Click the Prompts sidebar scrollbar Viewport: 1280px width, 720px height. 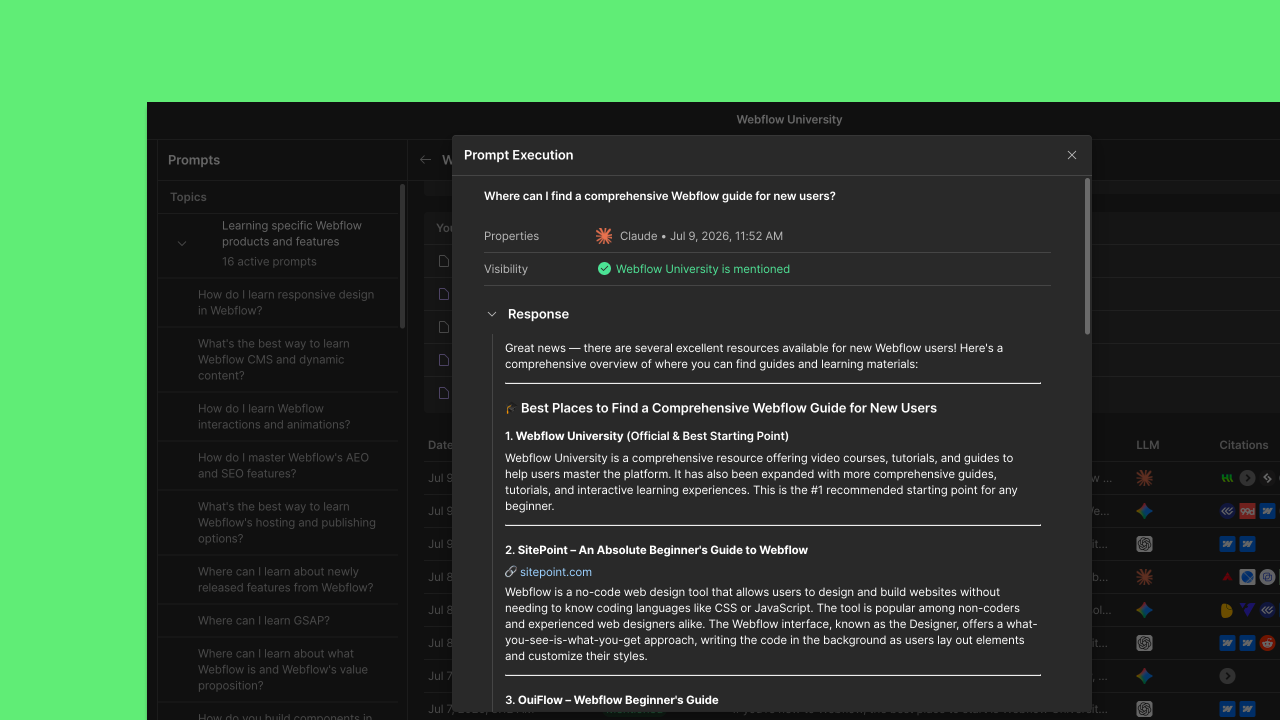pos(402,256)
